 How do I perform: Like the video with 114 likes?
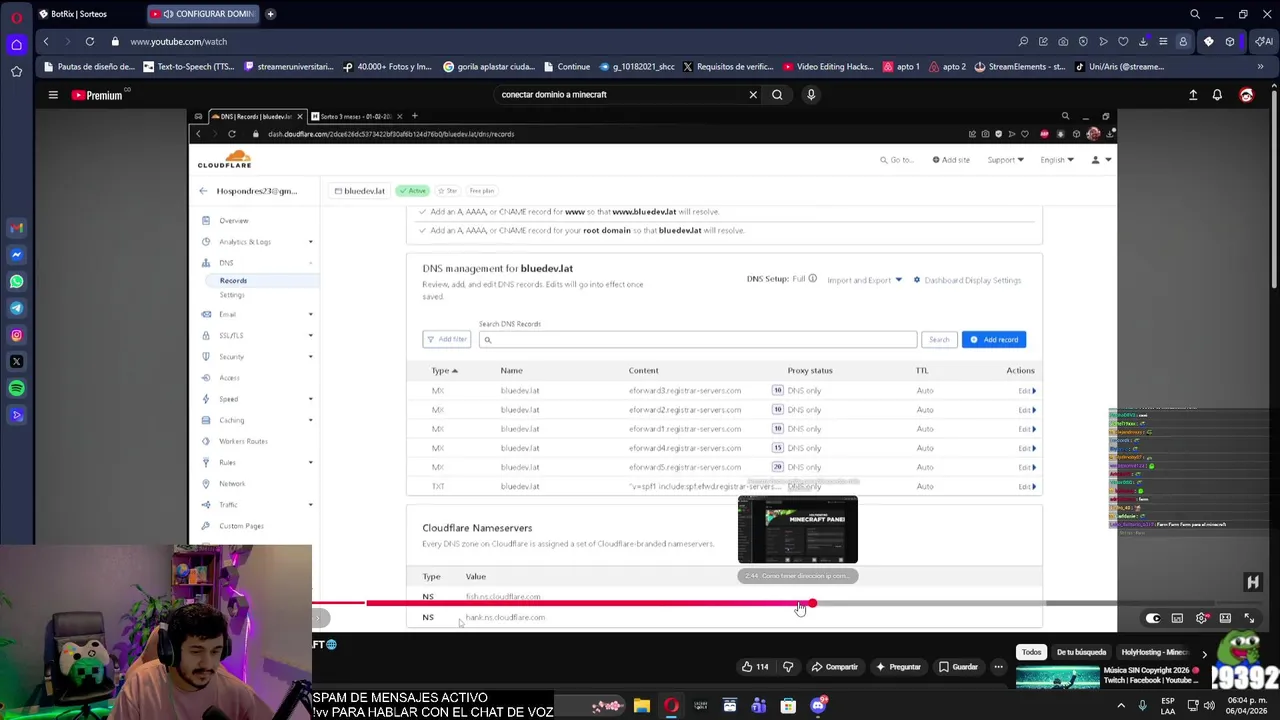755,667
